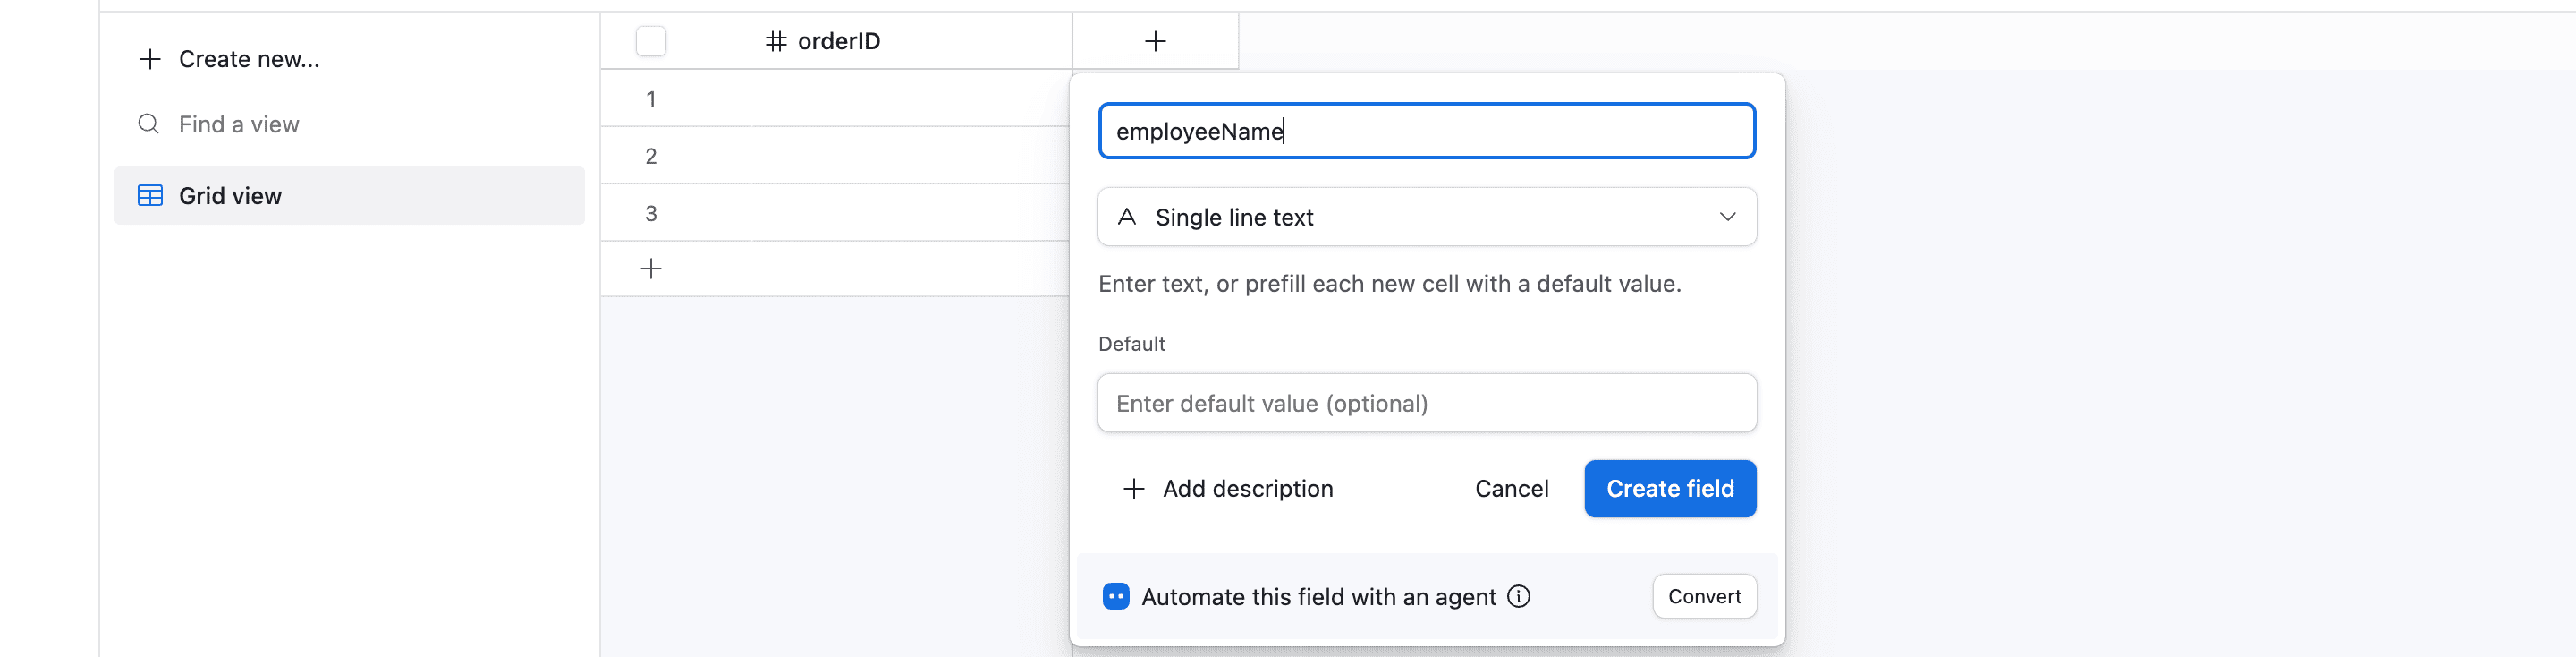The width and height of the screenshot is (2576, 657).
Task: Click the Grid view table icon
Action: coord(150,196)
